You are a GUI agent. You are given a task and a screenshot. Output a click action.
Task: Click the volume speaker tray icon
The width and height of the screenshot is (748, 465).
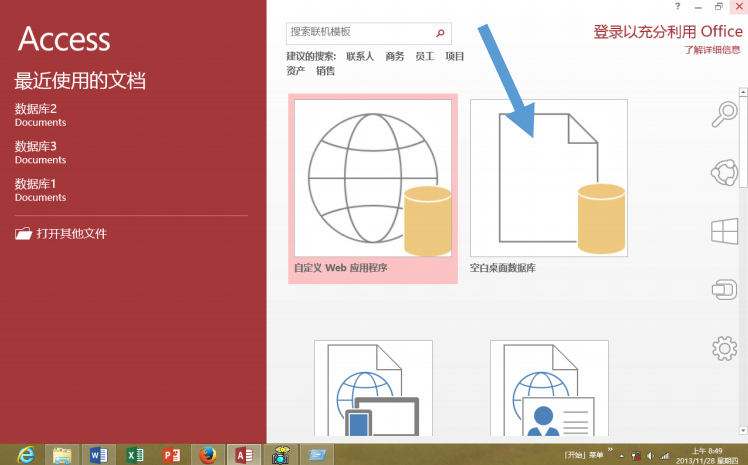[x=650, y=456]
